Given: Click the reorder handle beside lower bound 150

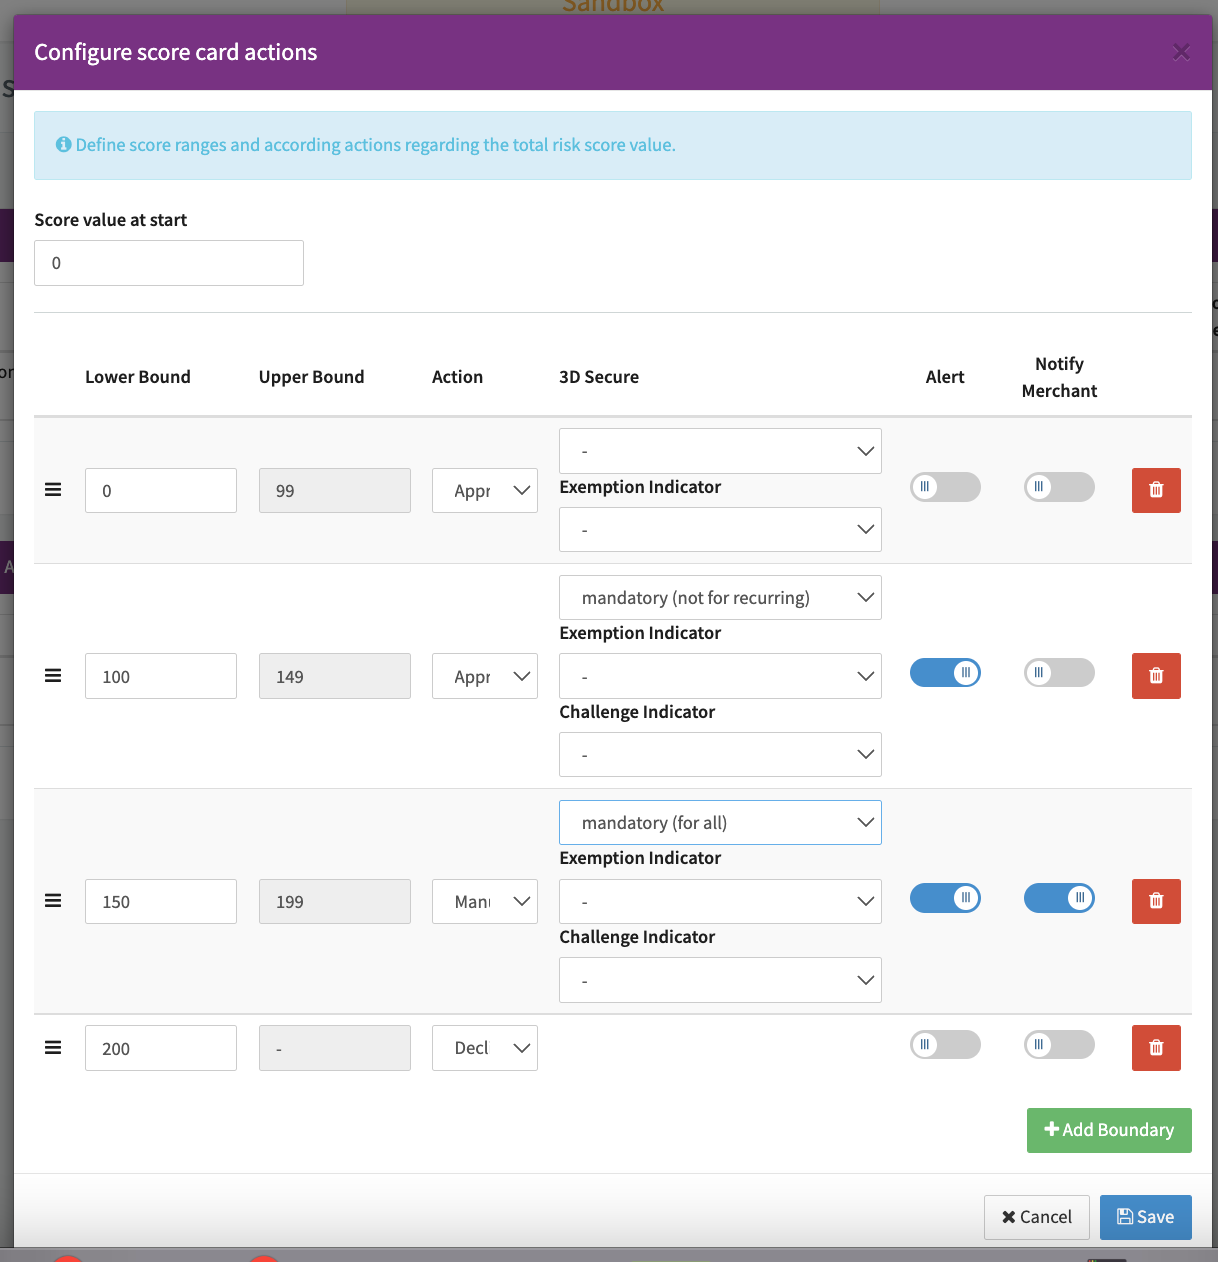Looking at the screenshot, I should point(53,901).
